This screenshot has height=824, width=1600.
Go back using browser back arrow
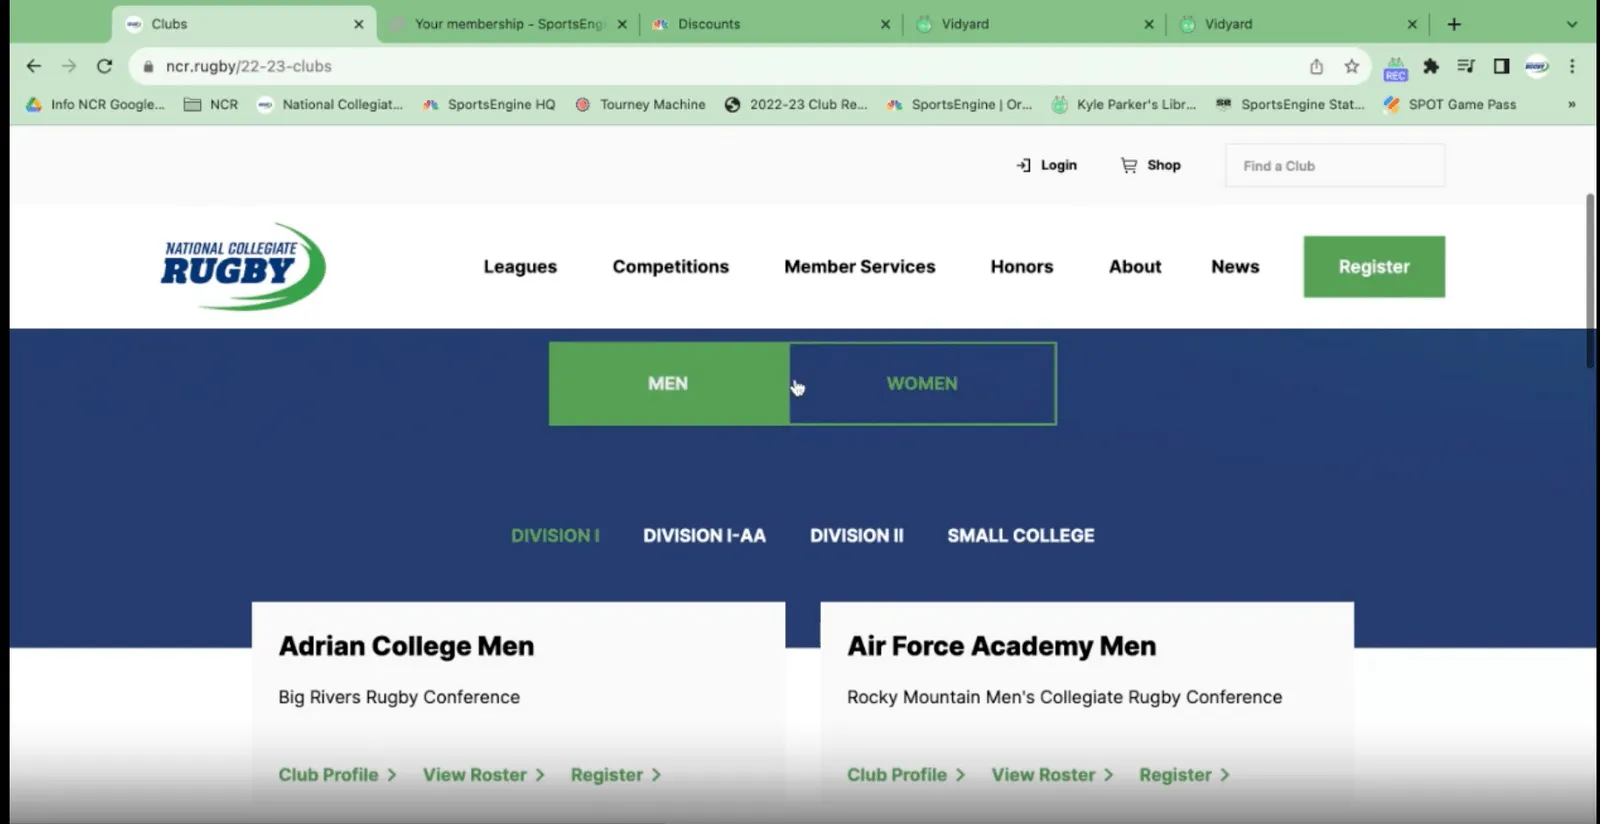34,66
